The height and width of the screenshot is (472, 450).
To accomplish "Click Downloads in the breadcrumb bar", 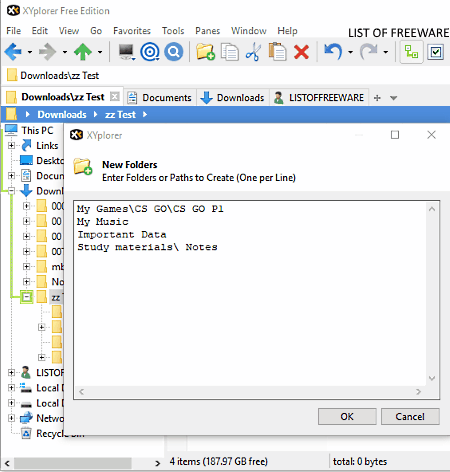I will pyautogui.click(x=62, y=115).
